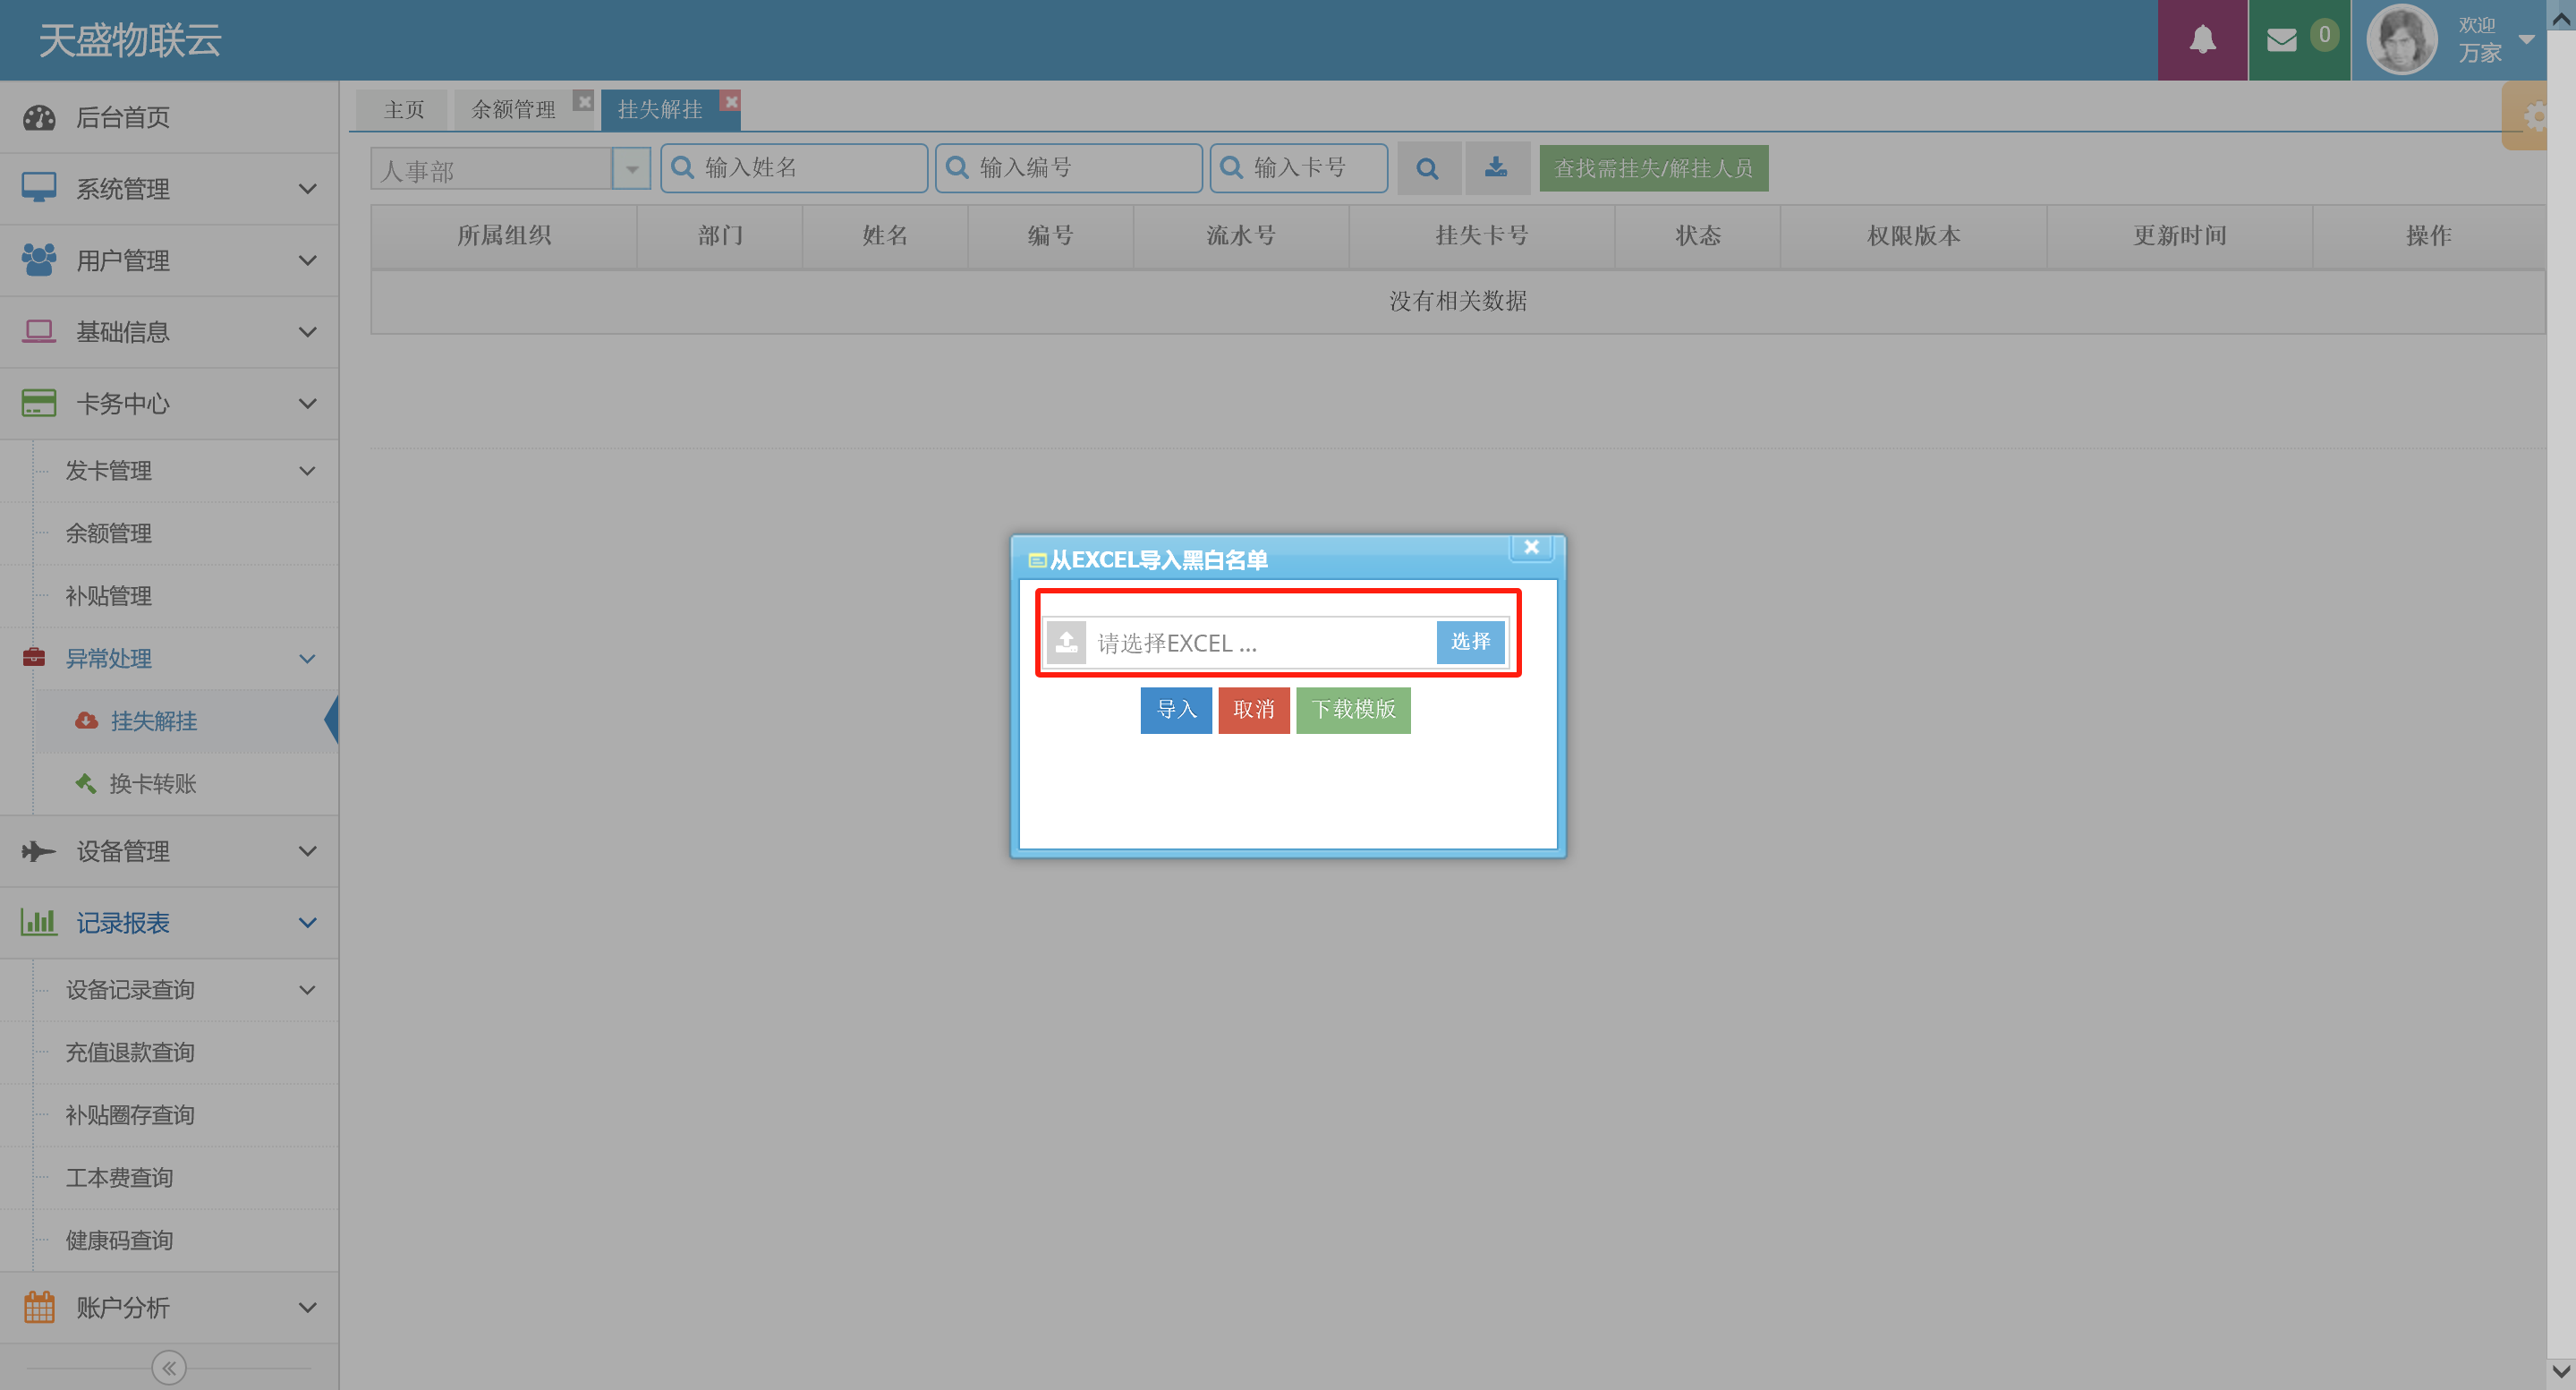The image size is (2576, 1390).
Task: Open the 人事部 department dropdown
Action: pyautogui.click(x=631, y=169)
